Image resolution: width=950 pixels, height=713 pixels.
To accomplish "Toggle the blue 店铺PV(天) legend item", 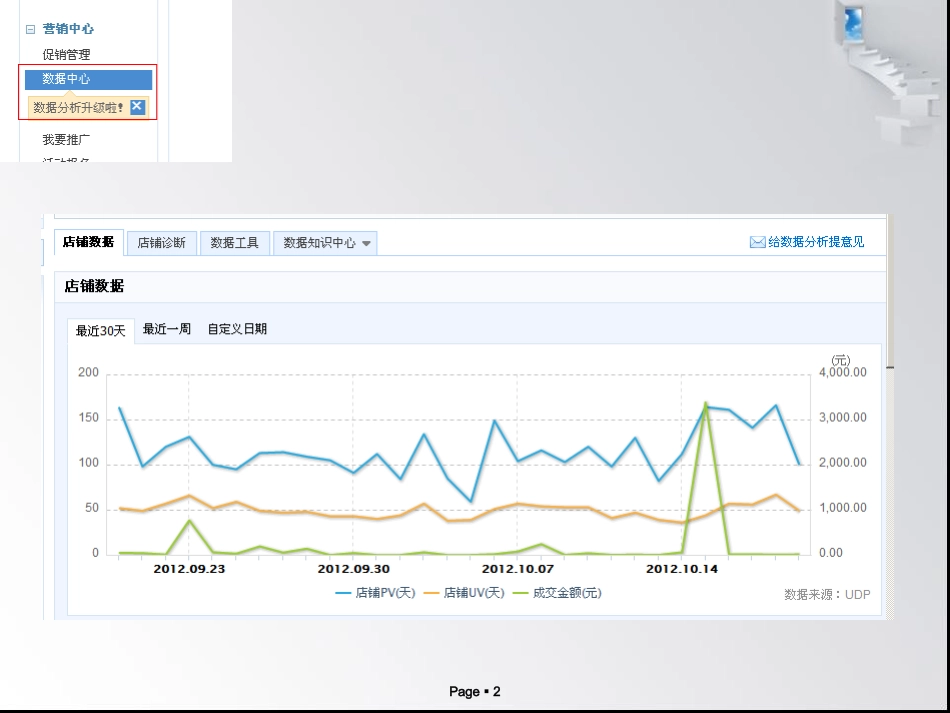I will pyautogui.click(x=376, y=593).
